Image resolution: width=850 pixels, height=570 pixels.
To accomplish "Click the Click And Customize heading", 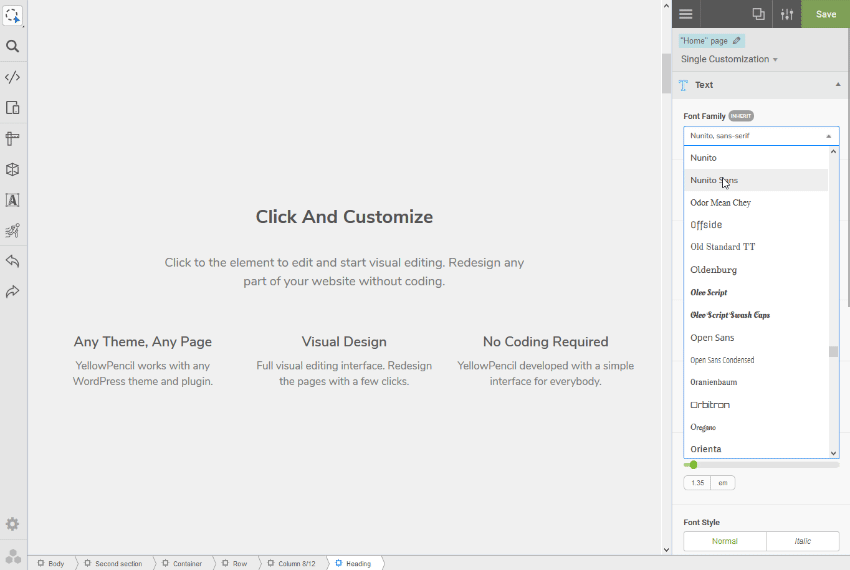I will point(344,217).
